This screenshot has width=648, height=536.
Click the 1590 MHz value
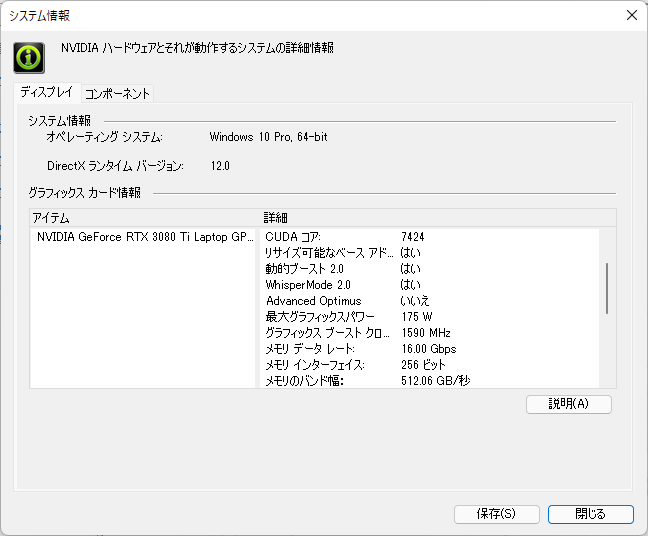coord(426,333)
